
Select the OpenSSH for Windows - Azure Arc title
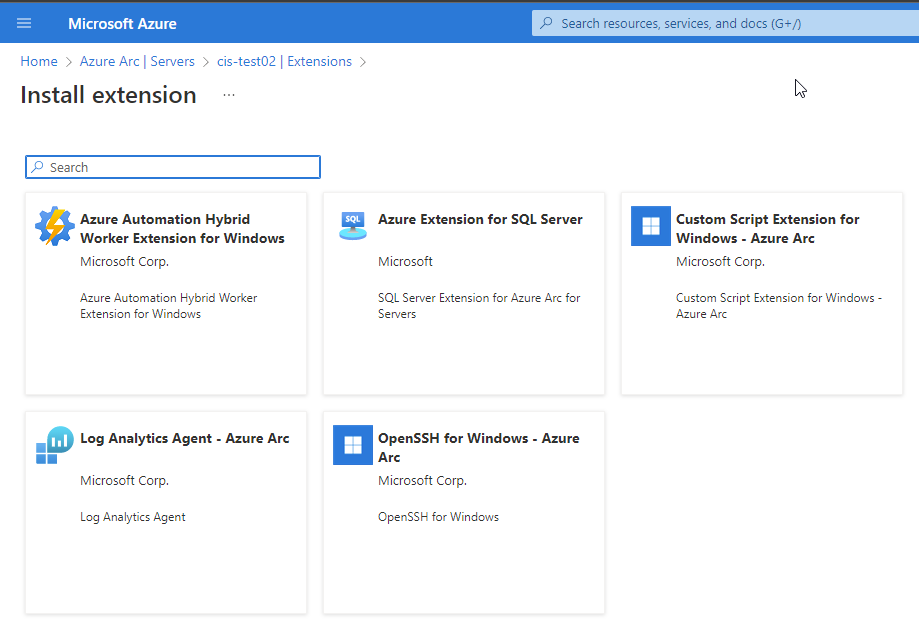479,447
